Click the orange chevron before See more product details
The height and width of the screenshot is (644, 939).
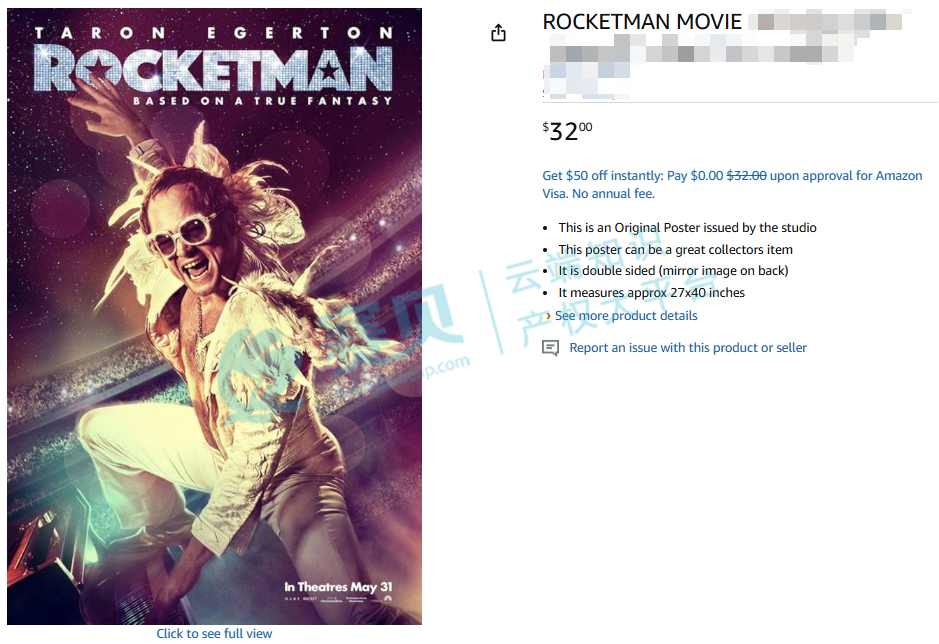pos(548,316)
